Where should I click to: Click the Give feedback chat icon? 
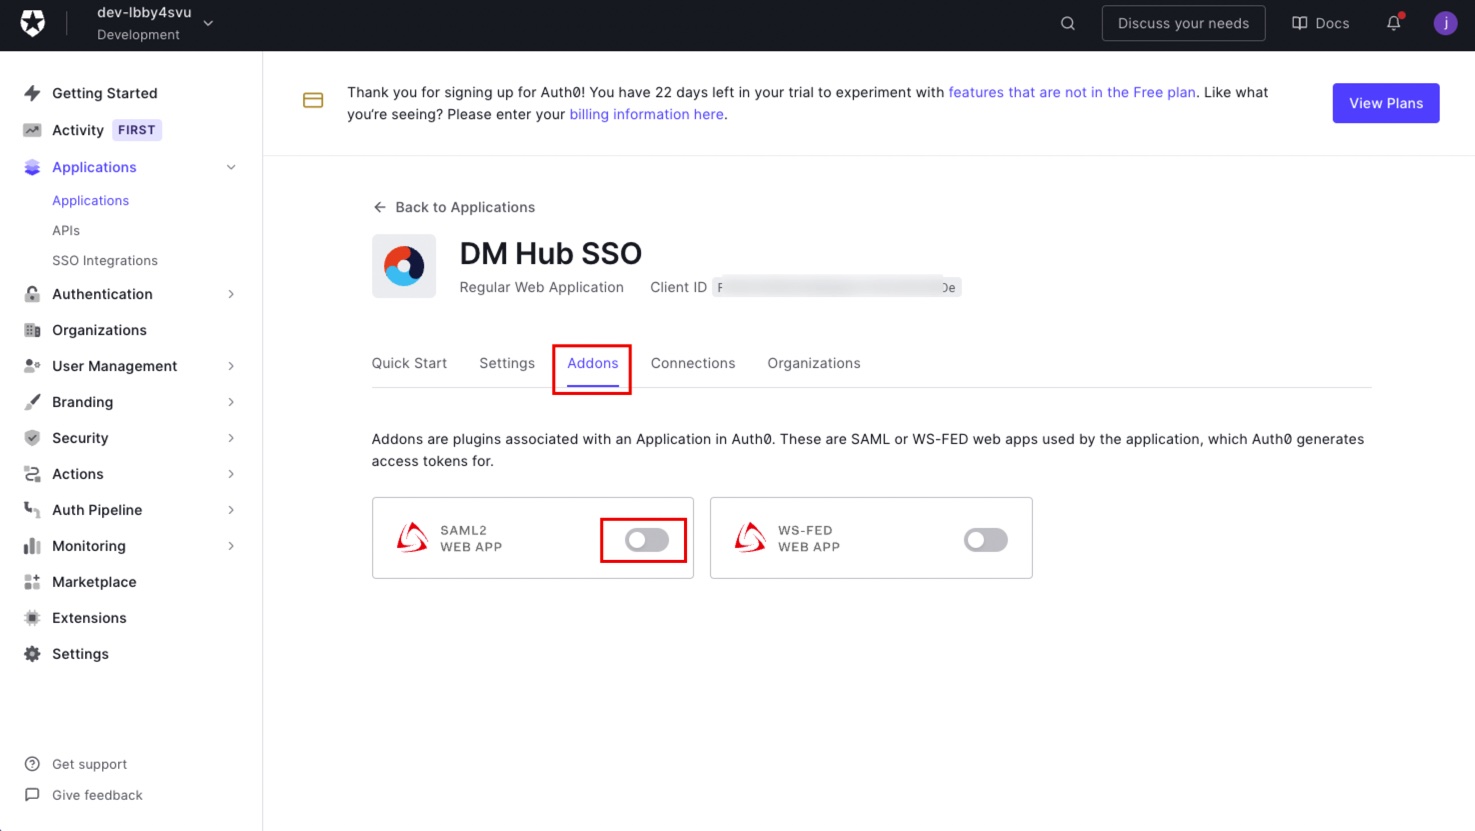(32, 795)
